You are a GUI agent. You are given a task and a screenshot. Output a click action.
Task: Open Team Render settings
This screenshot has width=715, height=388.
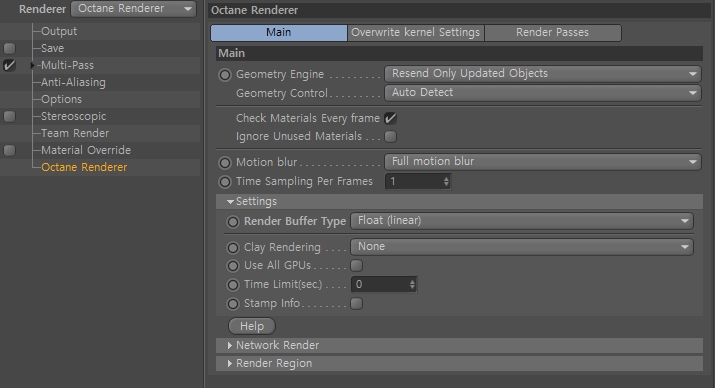[75, 133]
